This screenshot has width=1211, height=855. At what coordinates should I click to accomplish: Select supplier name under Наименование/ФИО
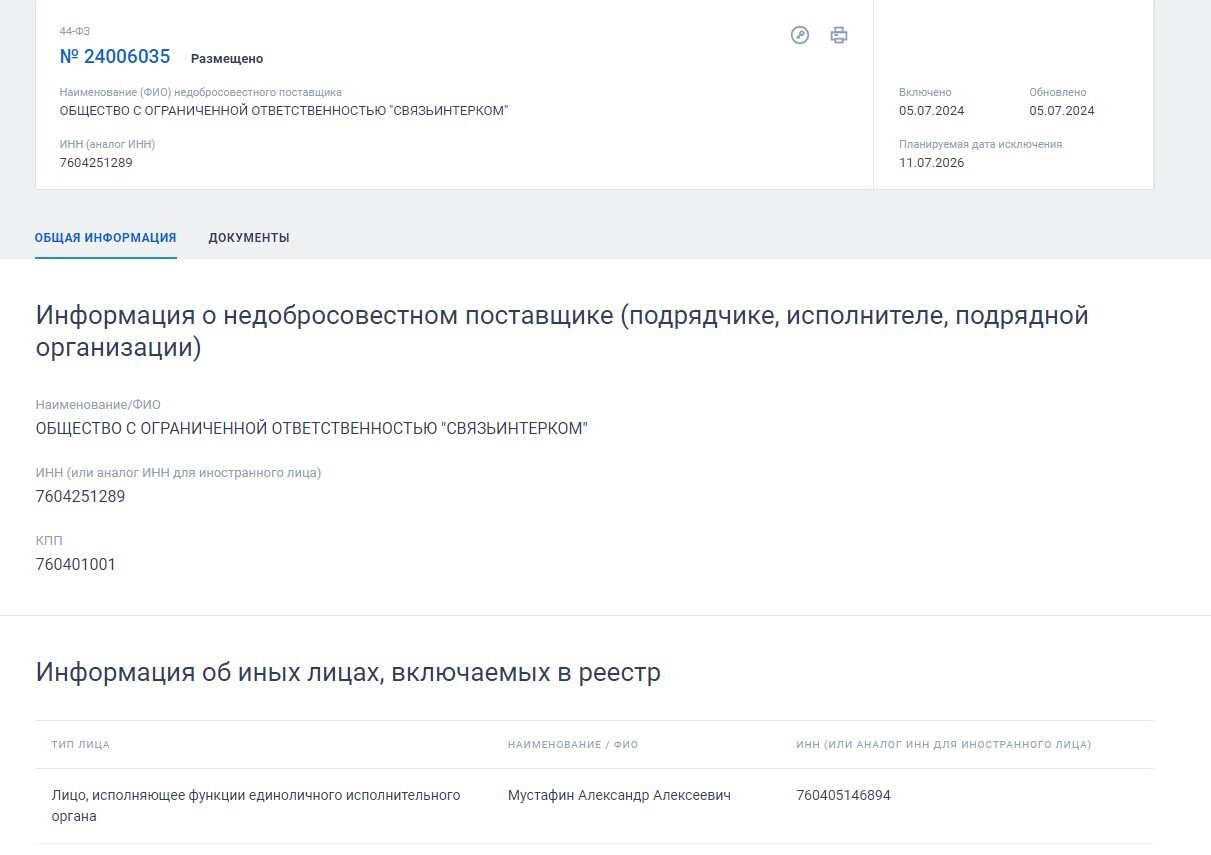pyautogui.click(x=312, y=429)
